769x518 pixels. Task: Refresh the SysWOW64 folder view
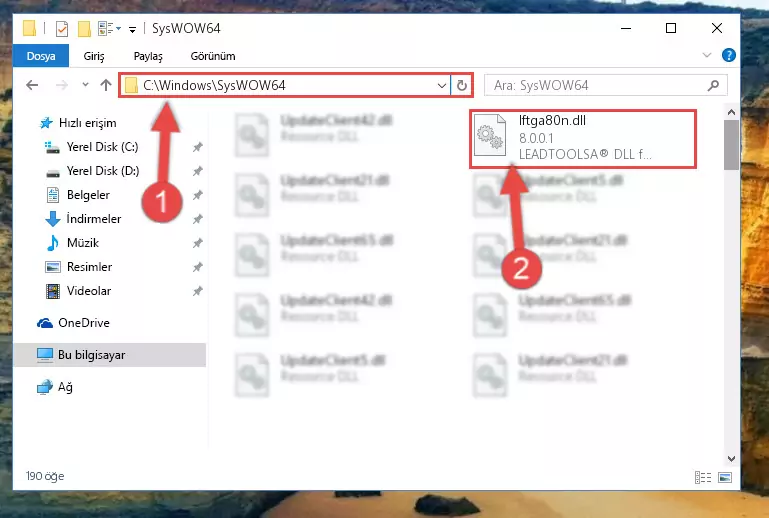461,86
